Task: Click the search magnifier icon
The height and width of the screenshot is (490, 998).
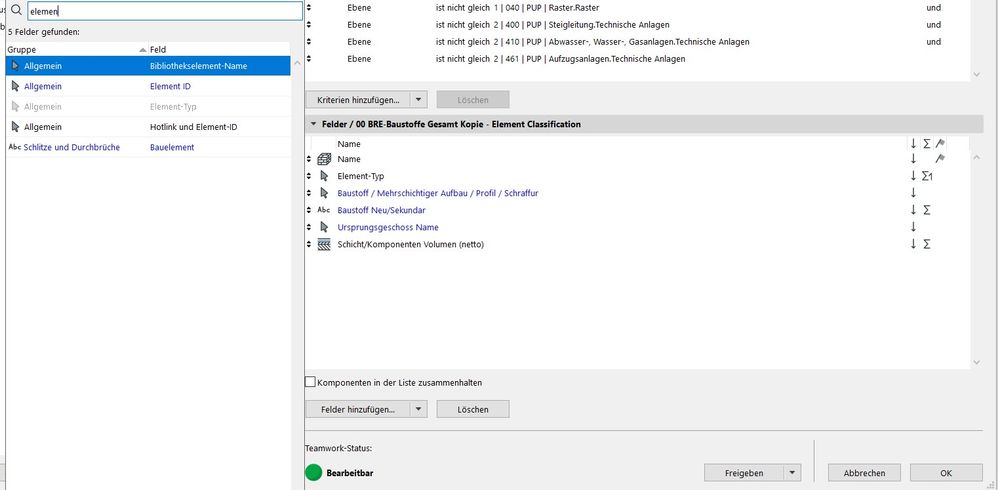Action: (16, 11)
